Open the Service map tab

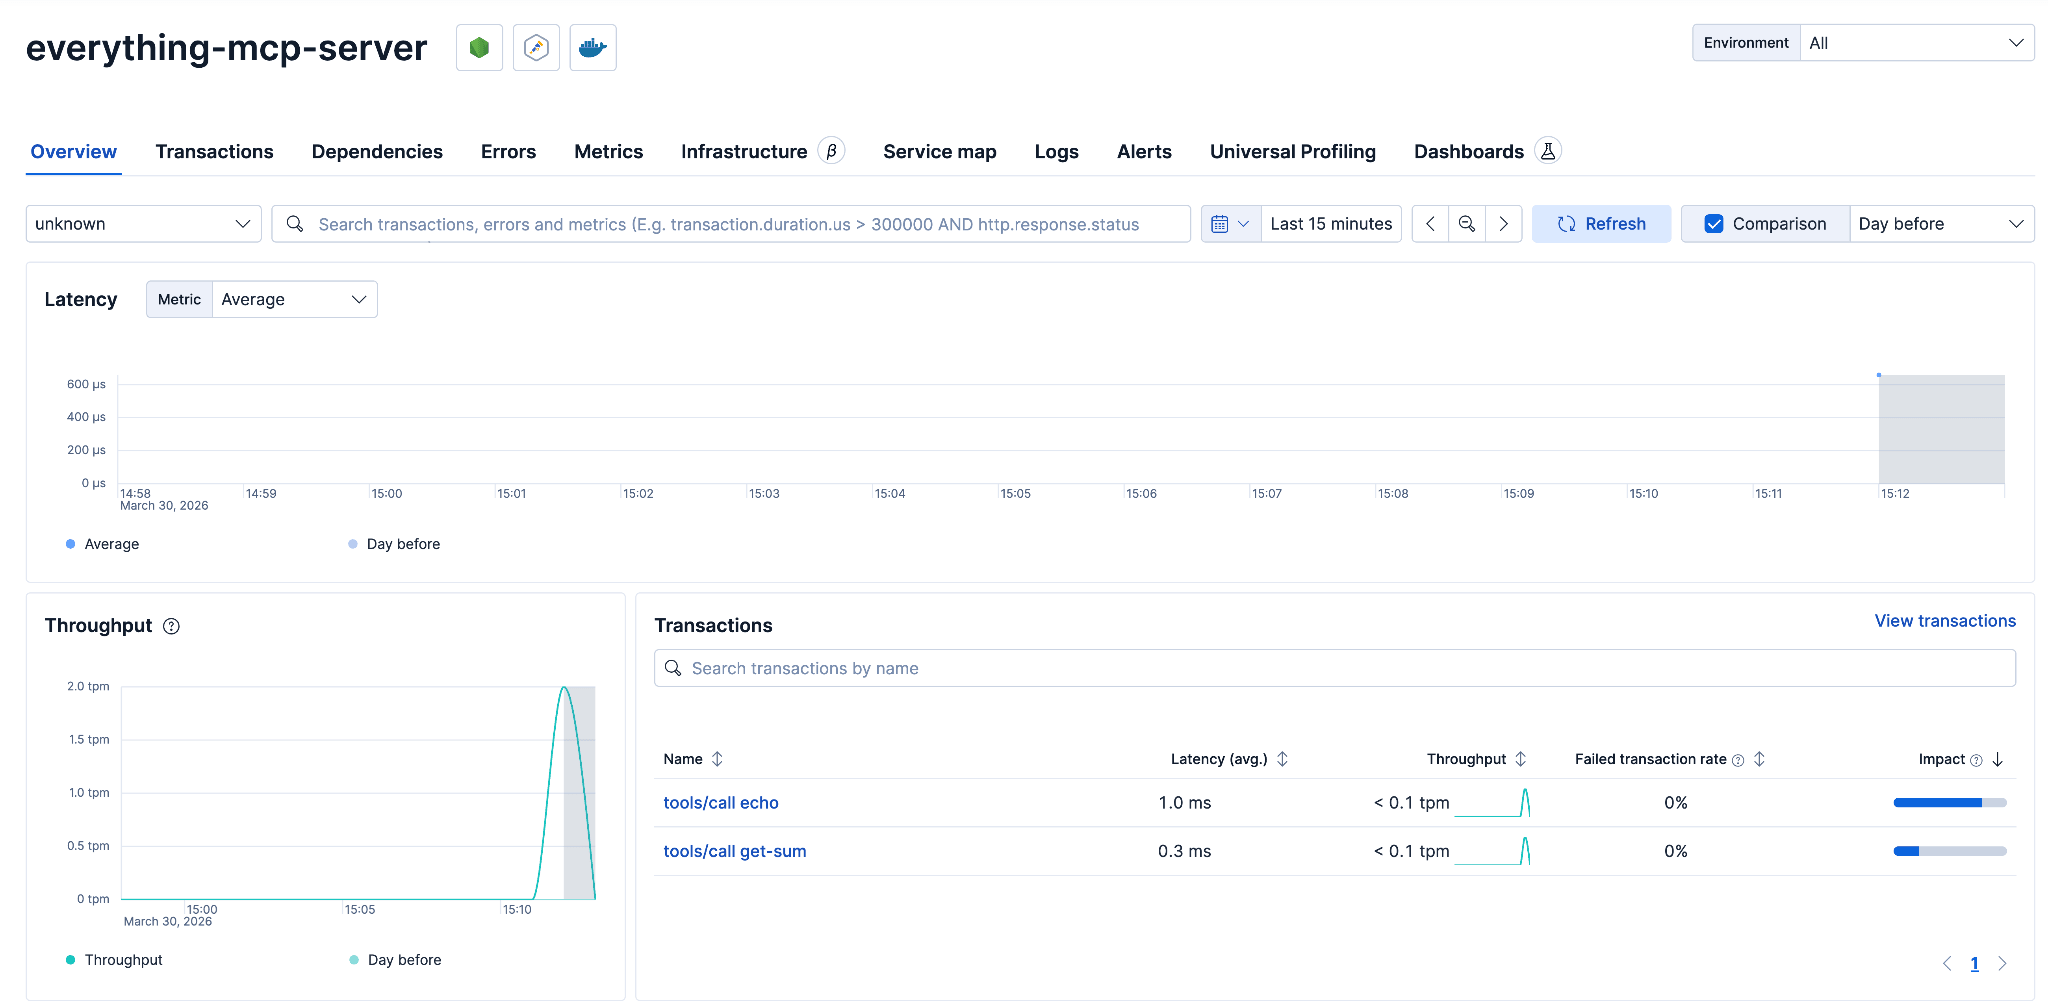point(940,152)
